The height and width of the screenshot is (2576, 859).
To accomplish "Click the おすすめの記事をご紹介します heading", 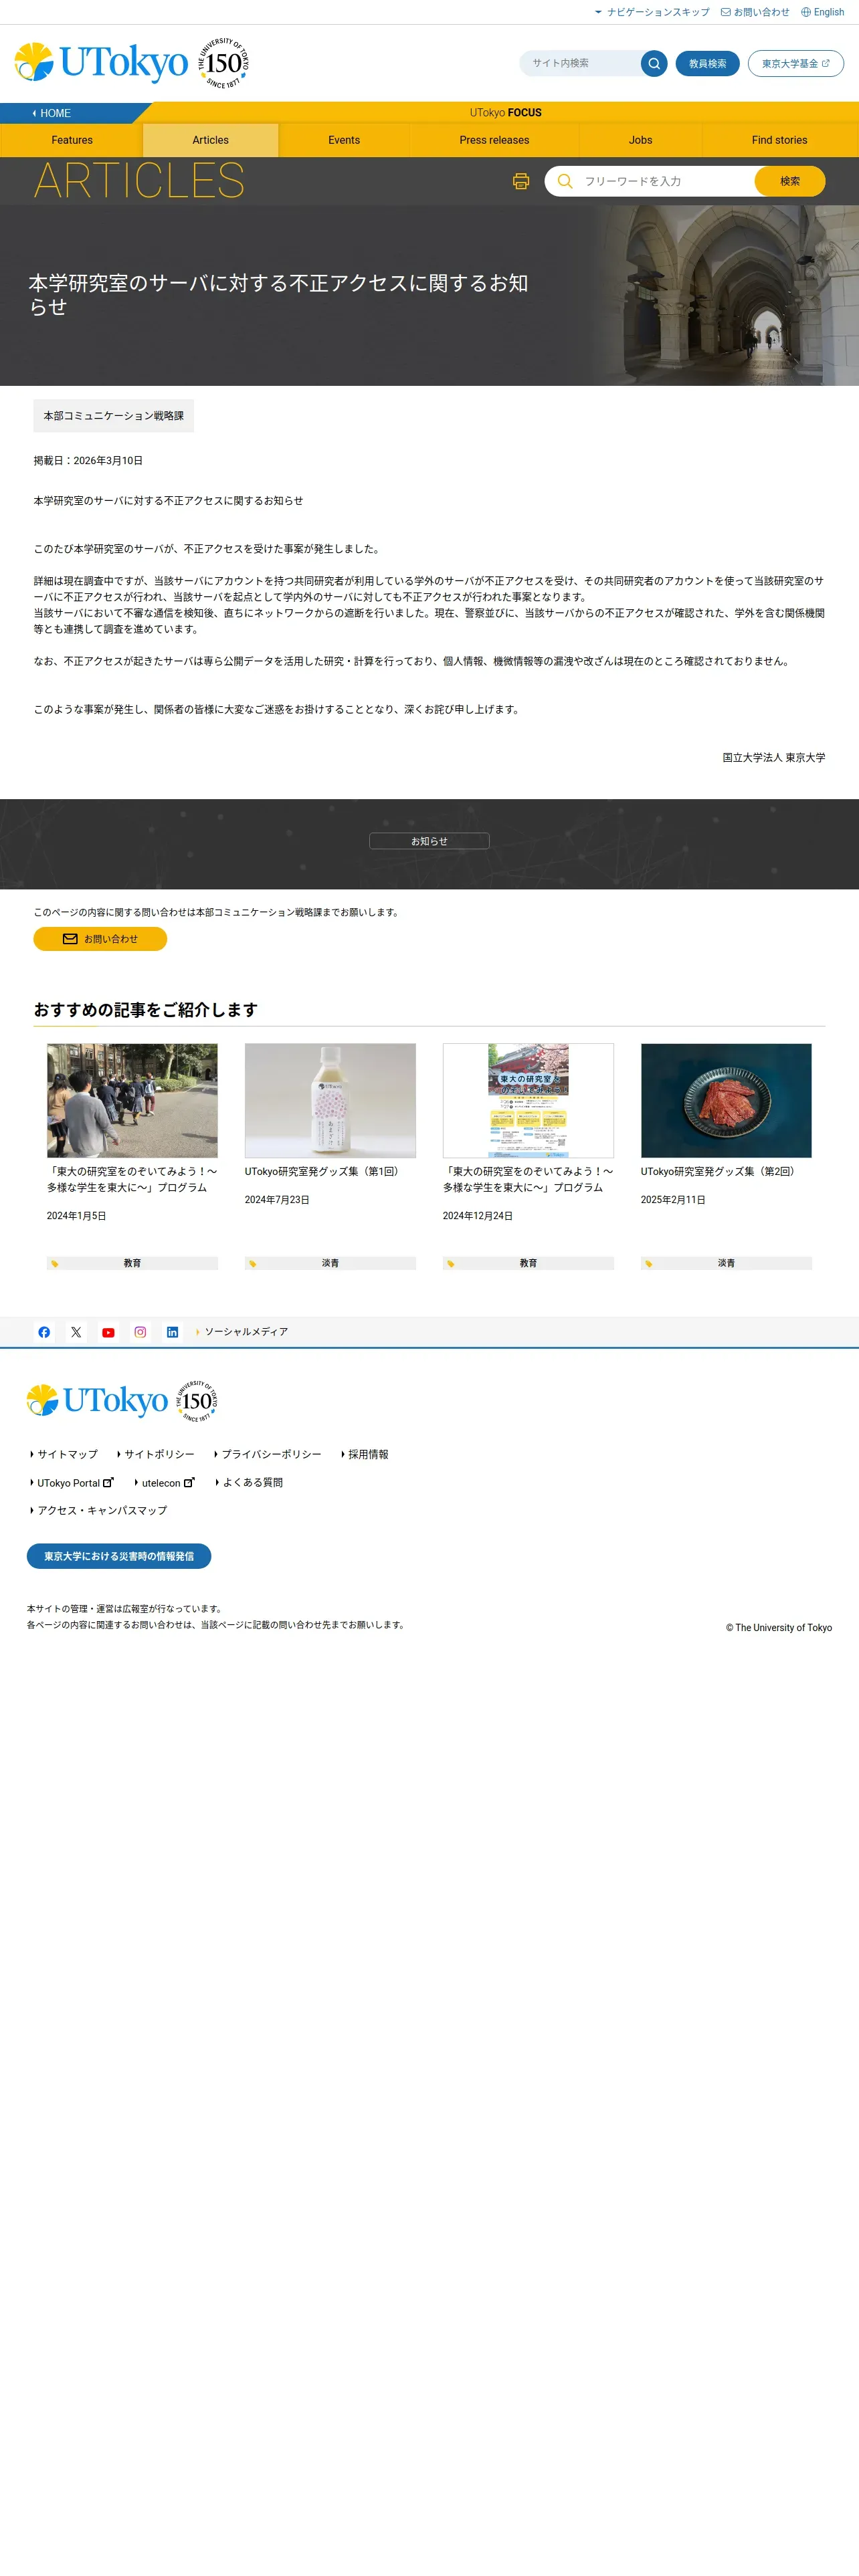I will click(x=145, y=1010).
